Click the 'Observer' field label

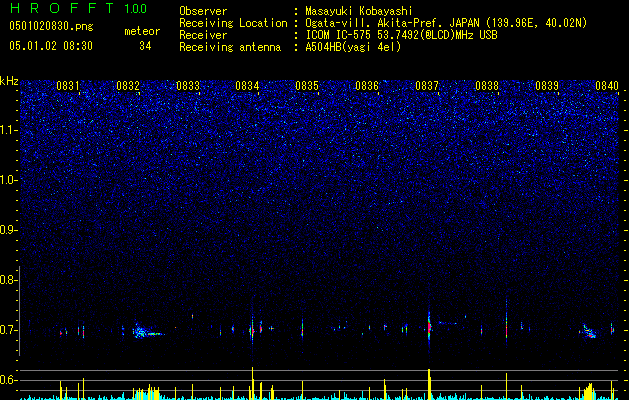pos(203,11)
